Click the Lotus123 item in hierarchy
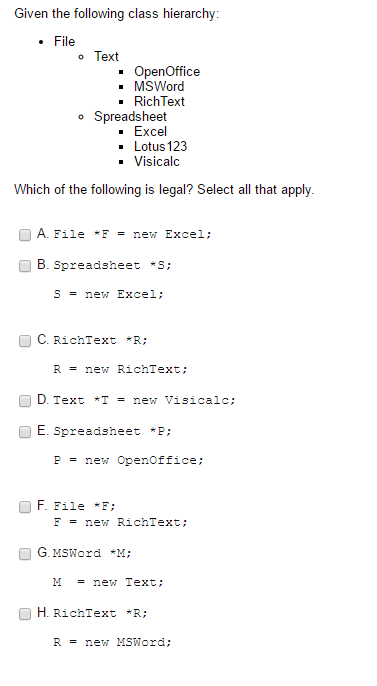The width and height of the screenshot is (377, 686). click(161, 146)
